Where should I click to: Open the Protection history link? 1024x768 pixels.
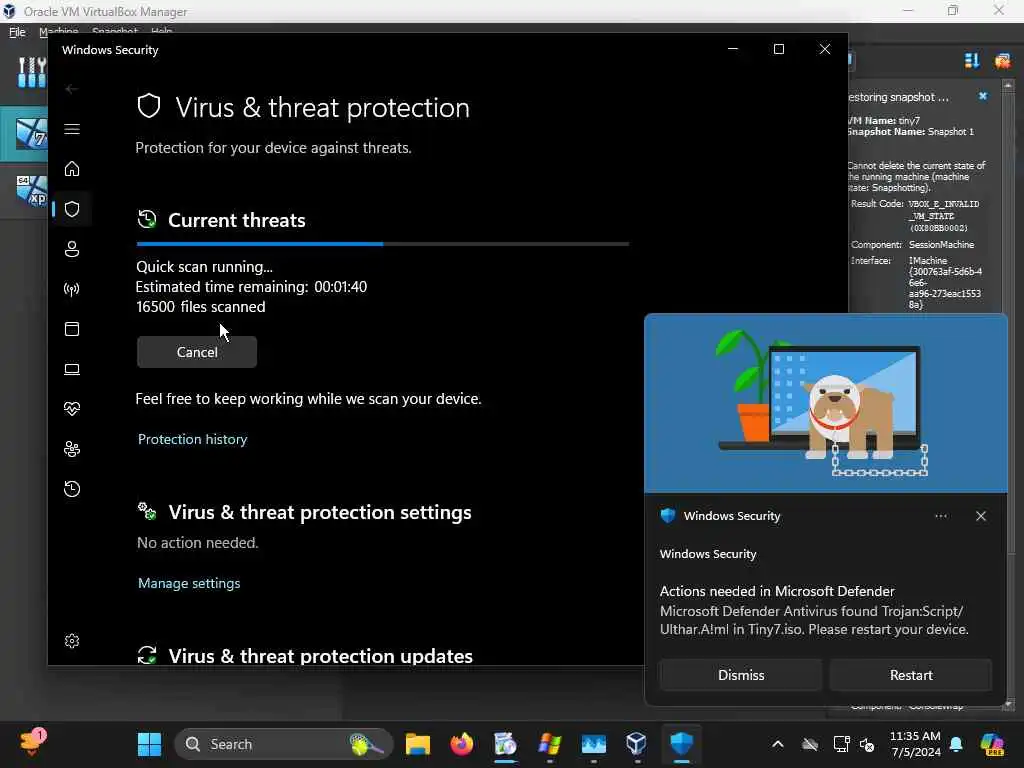[x=193, y=440]
